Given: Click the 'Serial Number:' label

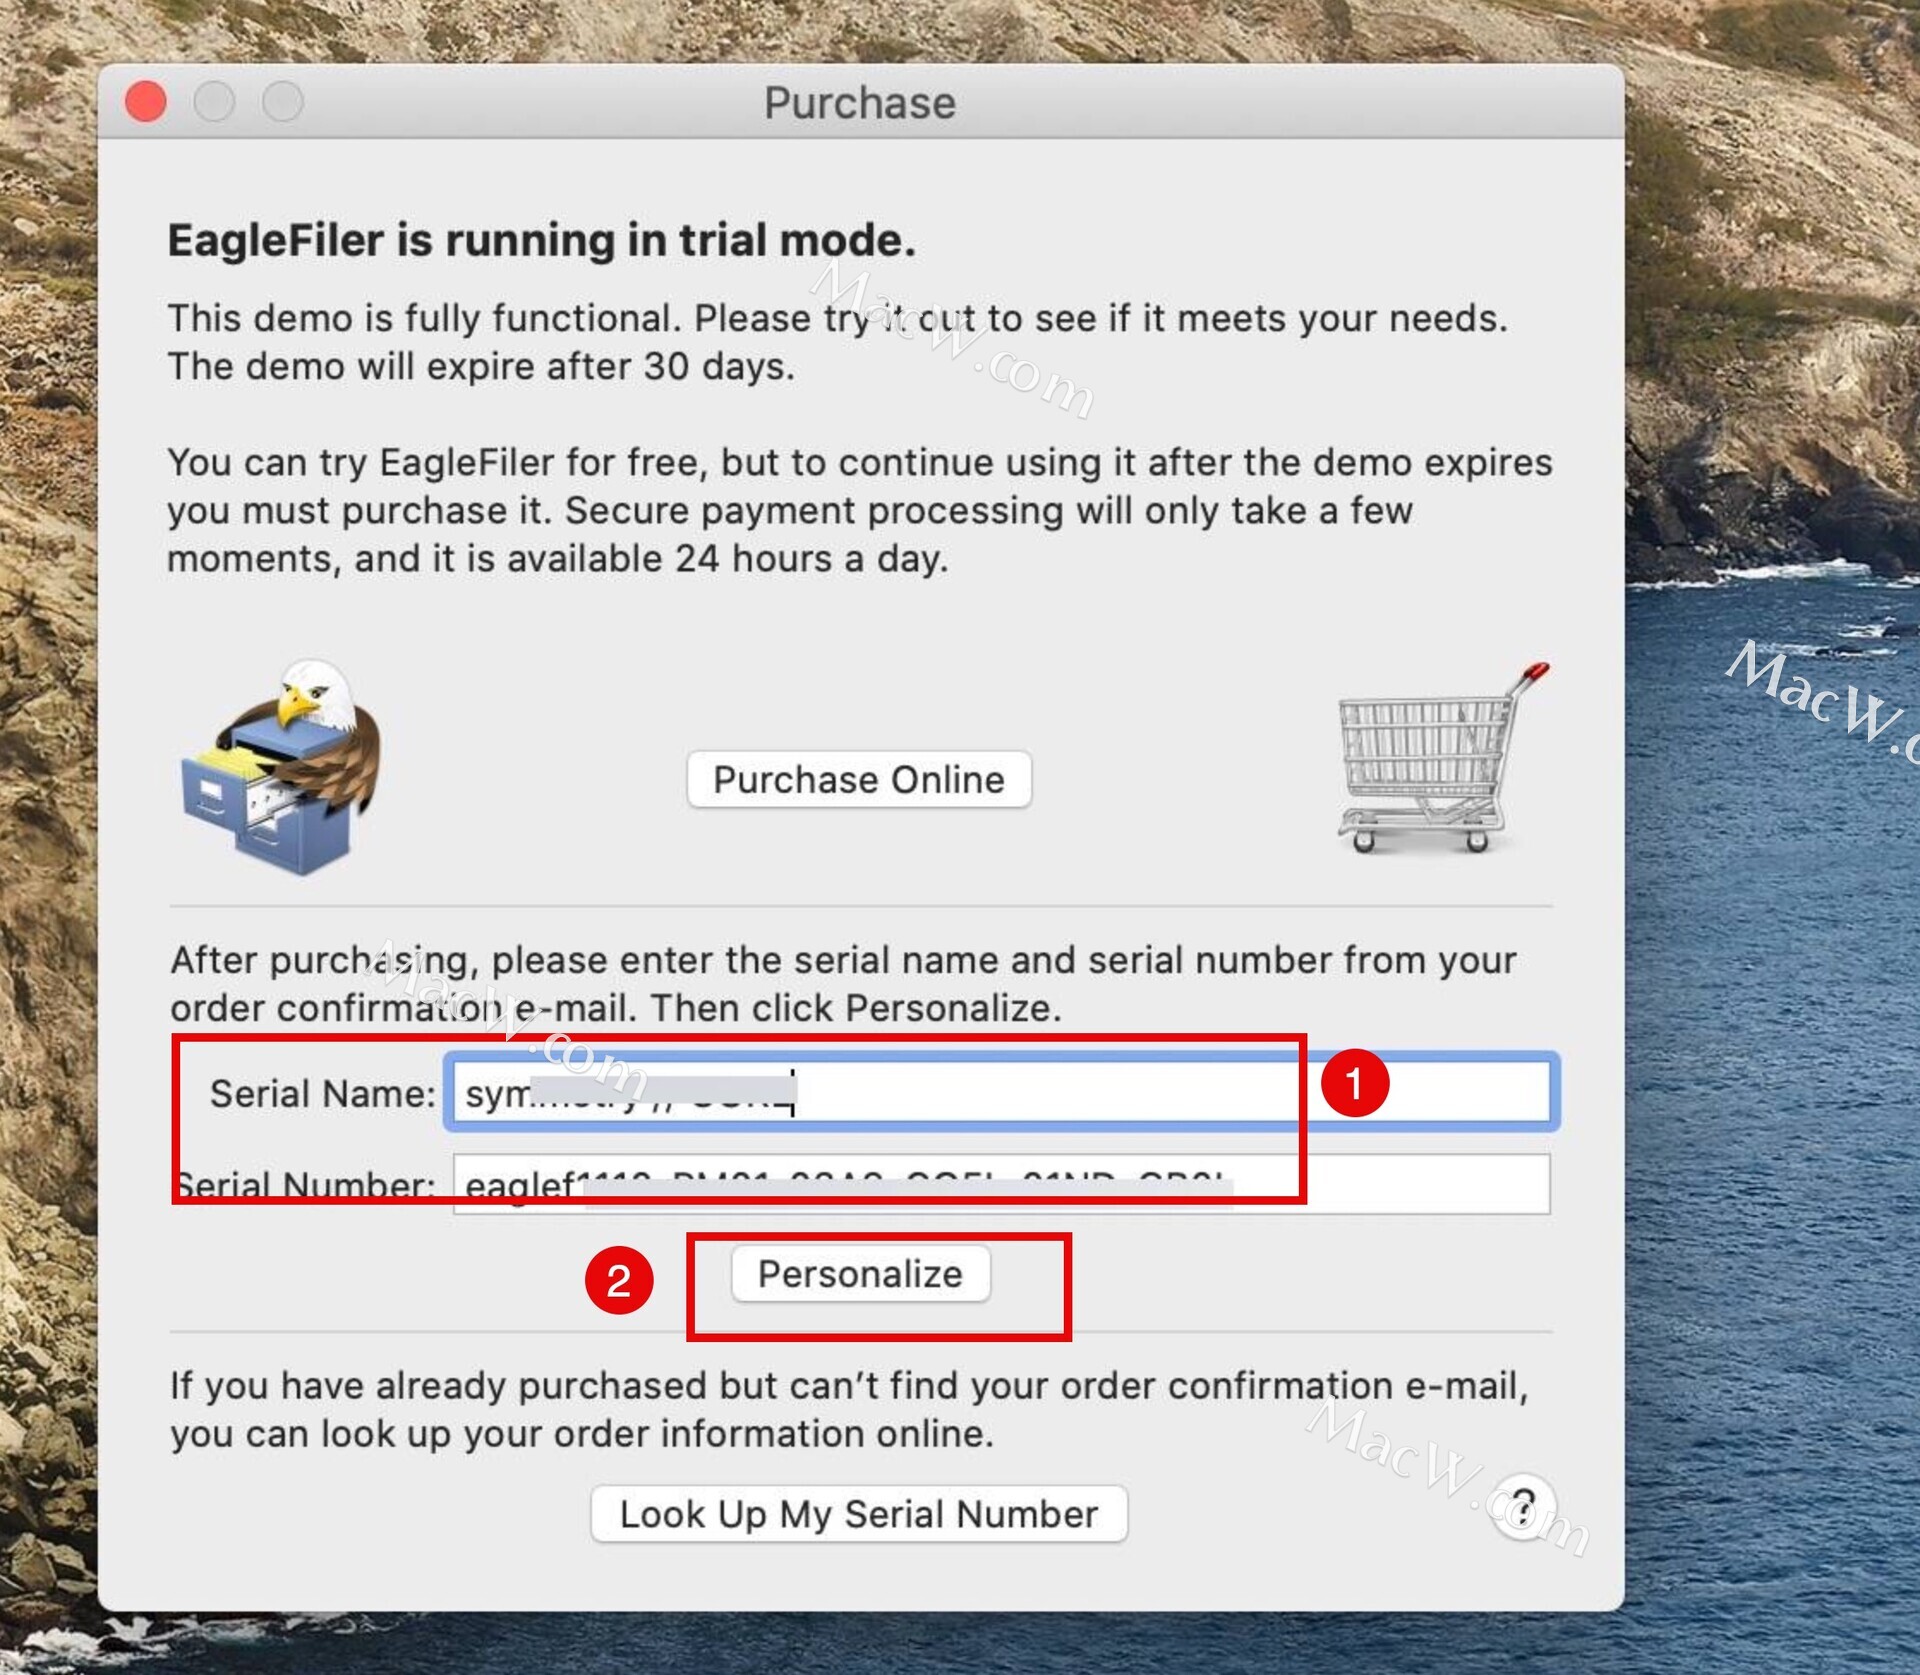Looking at the screenshot, I should coord(306,1185).
